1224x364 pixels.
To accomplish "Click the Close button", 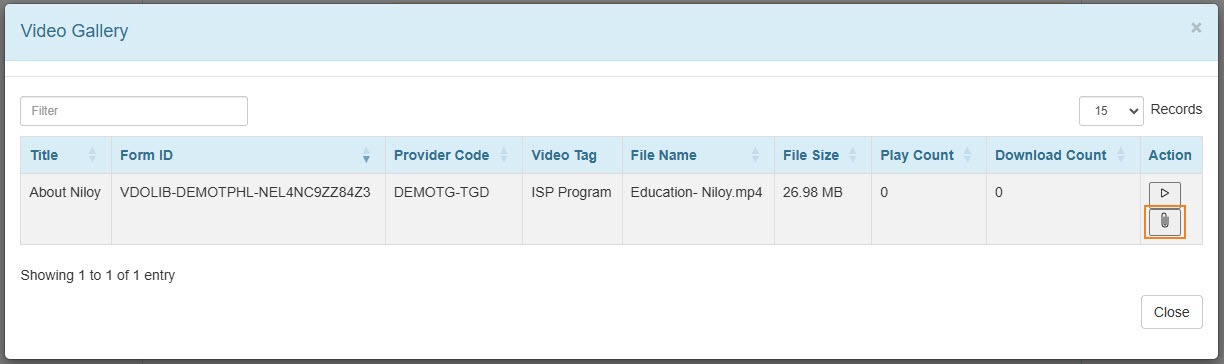I will [x=1171, y=312].
